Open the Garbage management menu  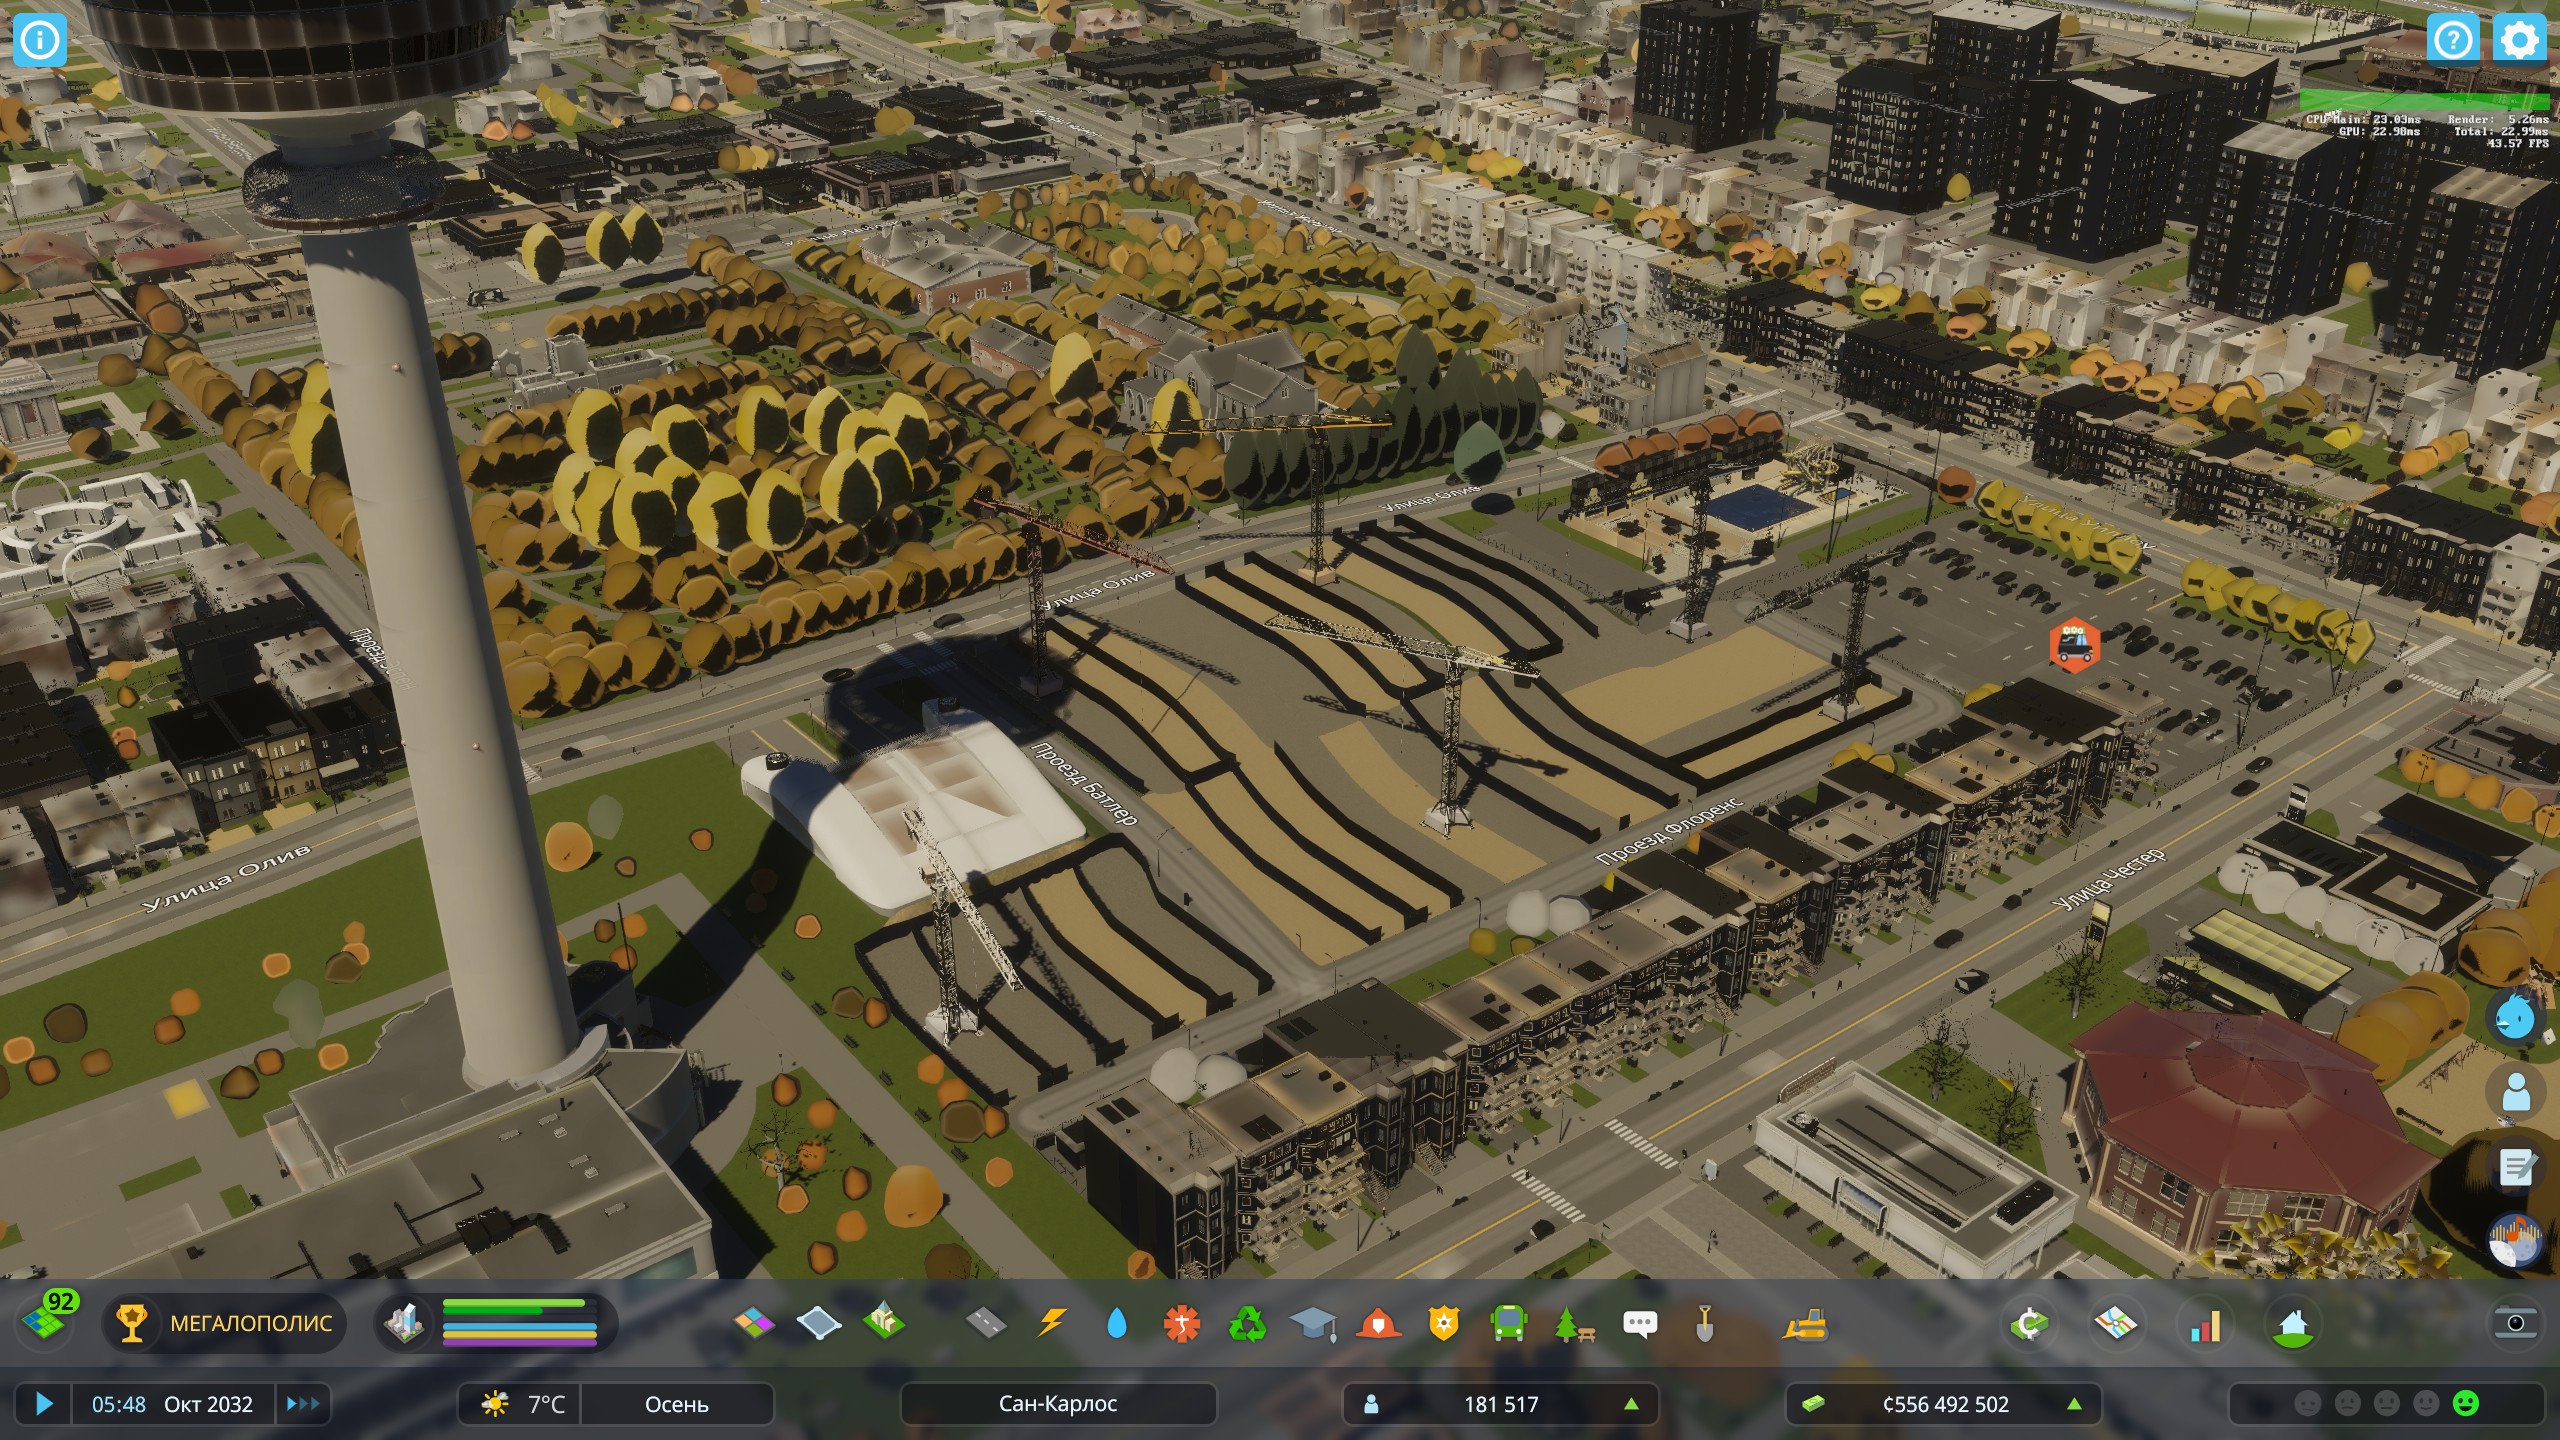[1249, 1325]
